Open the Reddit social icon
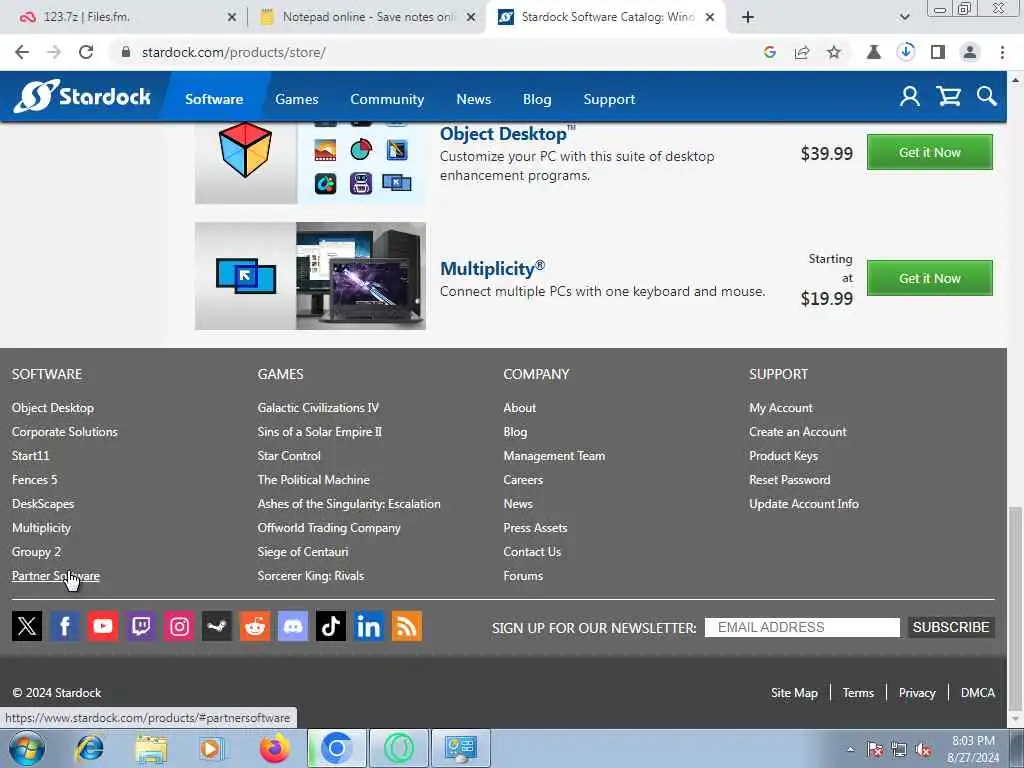Viewport: 1024px width, 768px height. [255, 626]
